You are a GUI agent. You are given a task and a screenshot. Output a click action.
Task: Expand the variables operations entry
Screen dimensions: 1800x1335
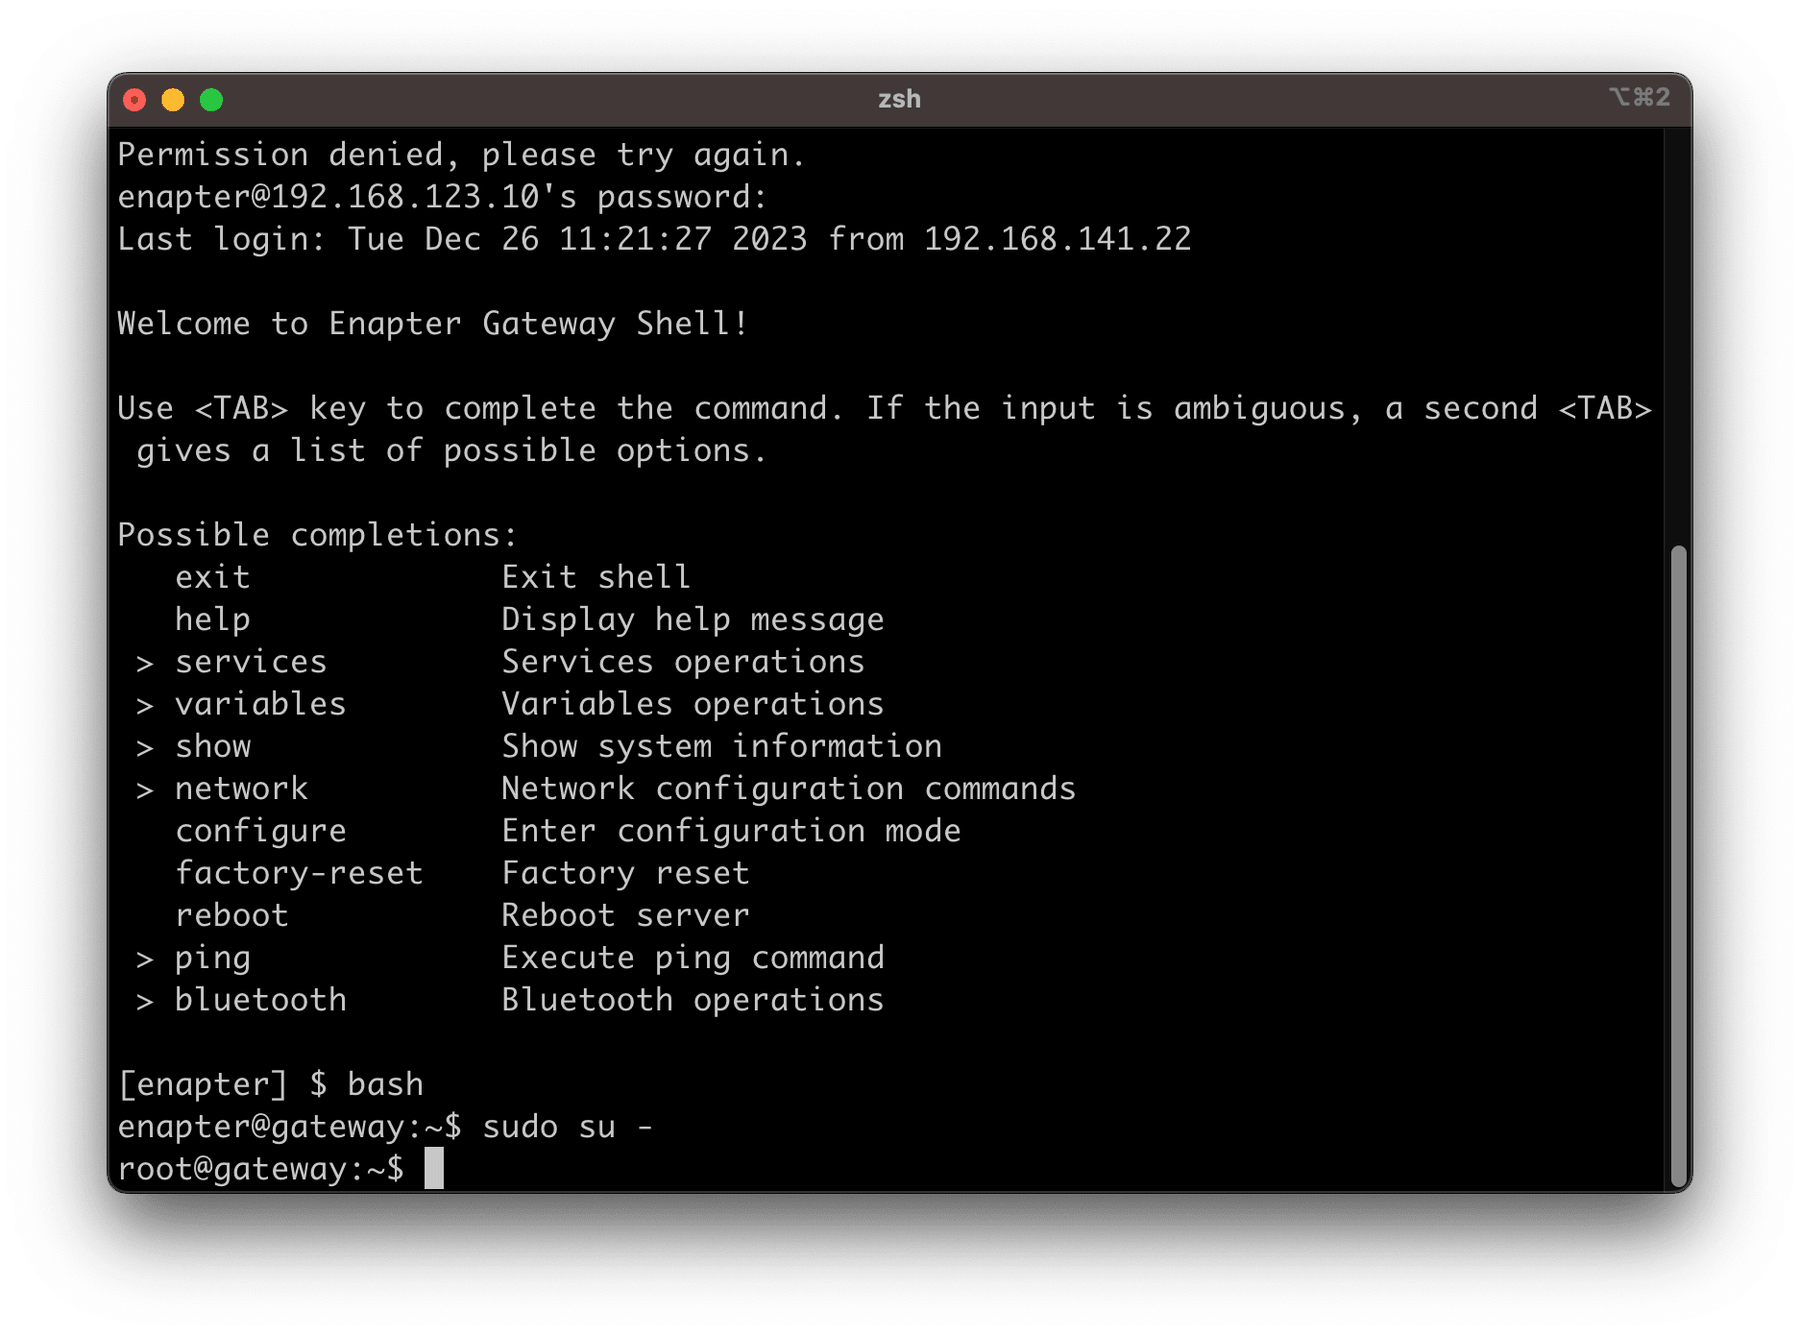click(260, 703)
